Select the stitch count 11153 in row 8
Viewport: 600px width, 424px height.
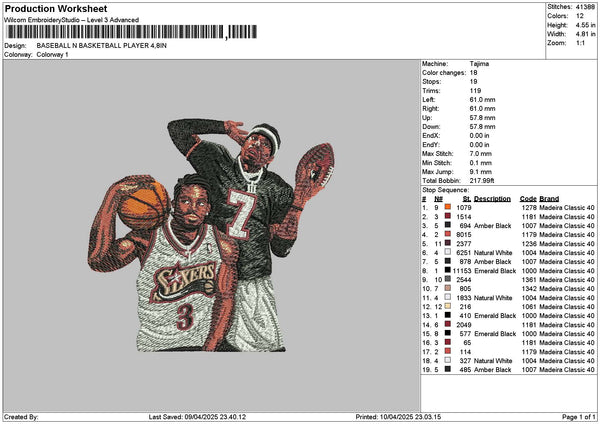[x=462, y=271]
